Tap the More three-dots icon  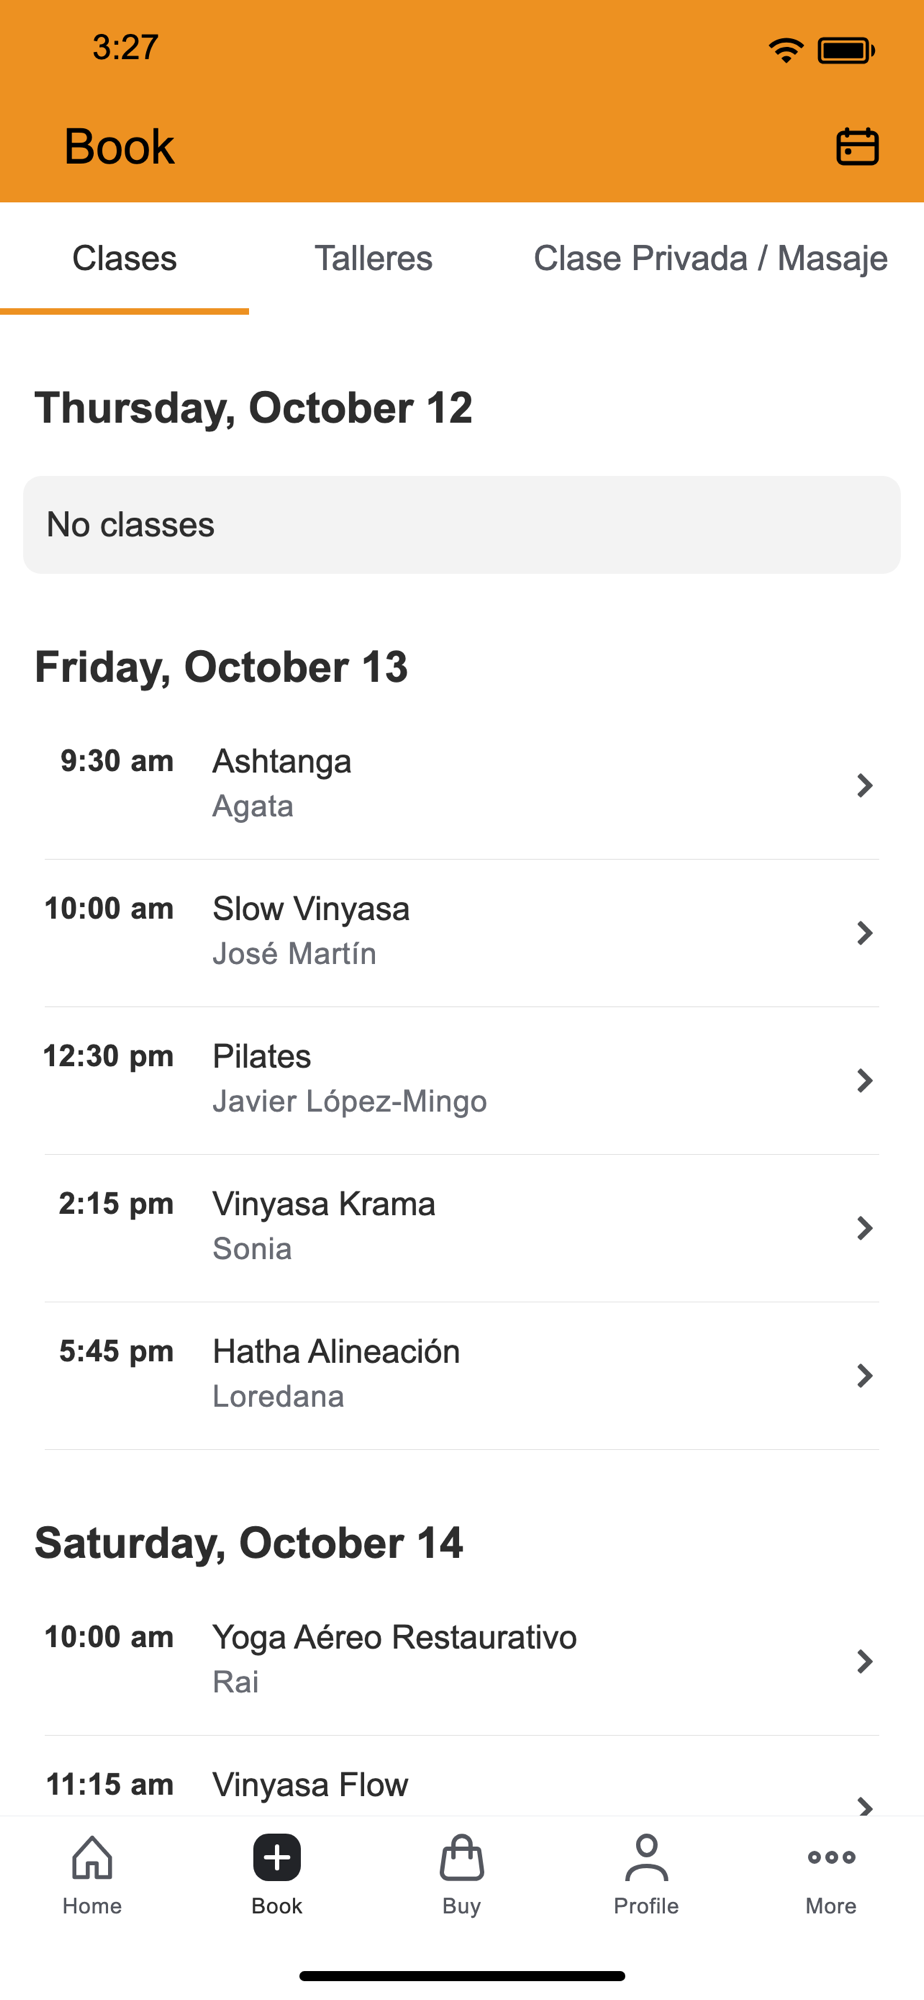pos(831,1857)
